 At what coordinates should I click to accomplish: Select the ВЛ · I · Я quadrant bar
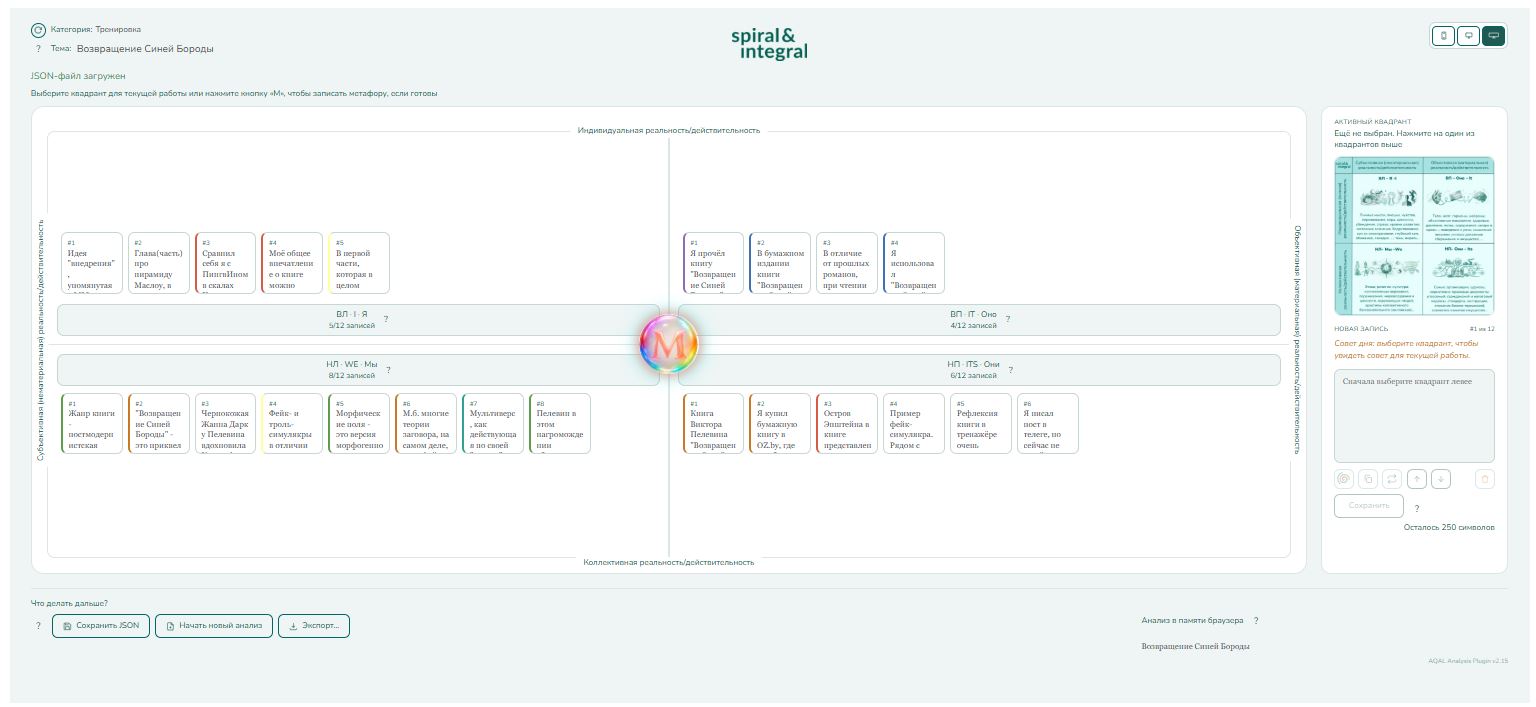358,320
